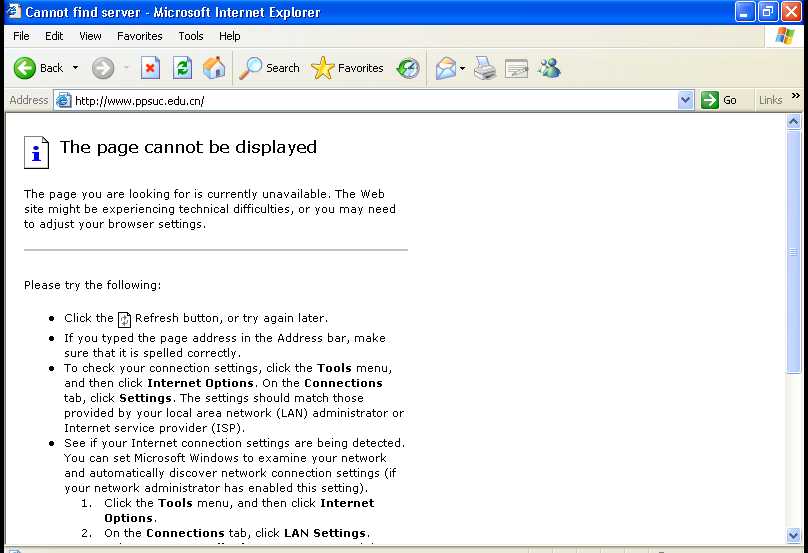Open the File menu
The image size is (808, 553).
pyautogui.click(x=21, y=36)
